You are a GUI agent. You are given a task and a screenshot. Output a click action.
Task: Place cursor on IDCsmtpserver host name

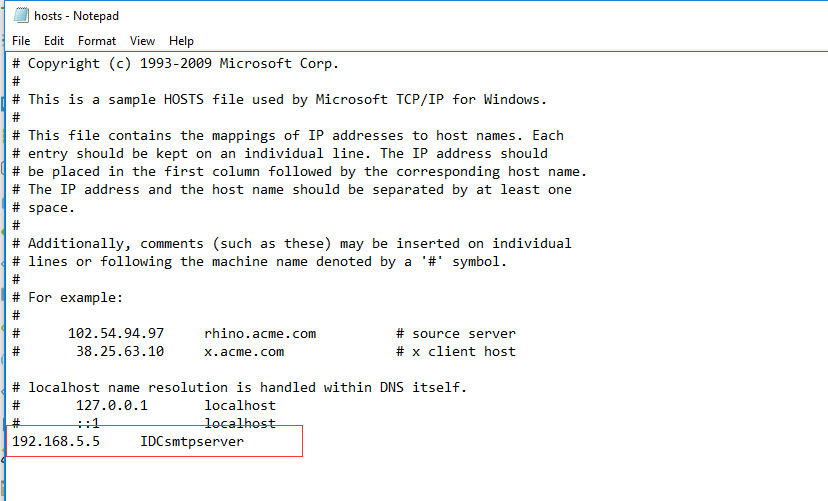pyautogui.click(x=192, y=442)
